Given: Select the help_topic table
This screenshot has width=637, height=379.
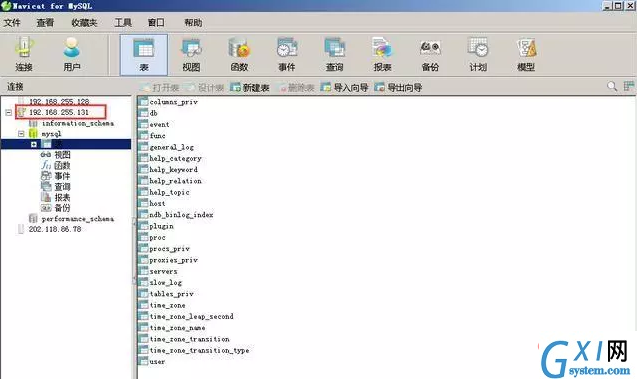Looking at the screenshot, I should [169, 192].
